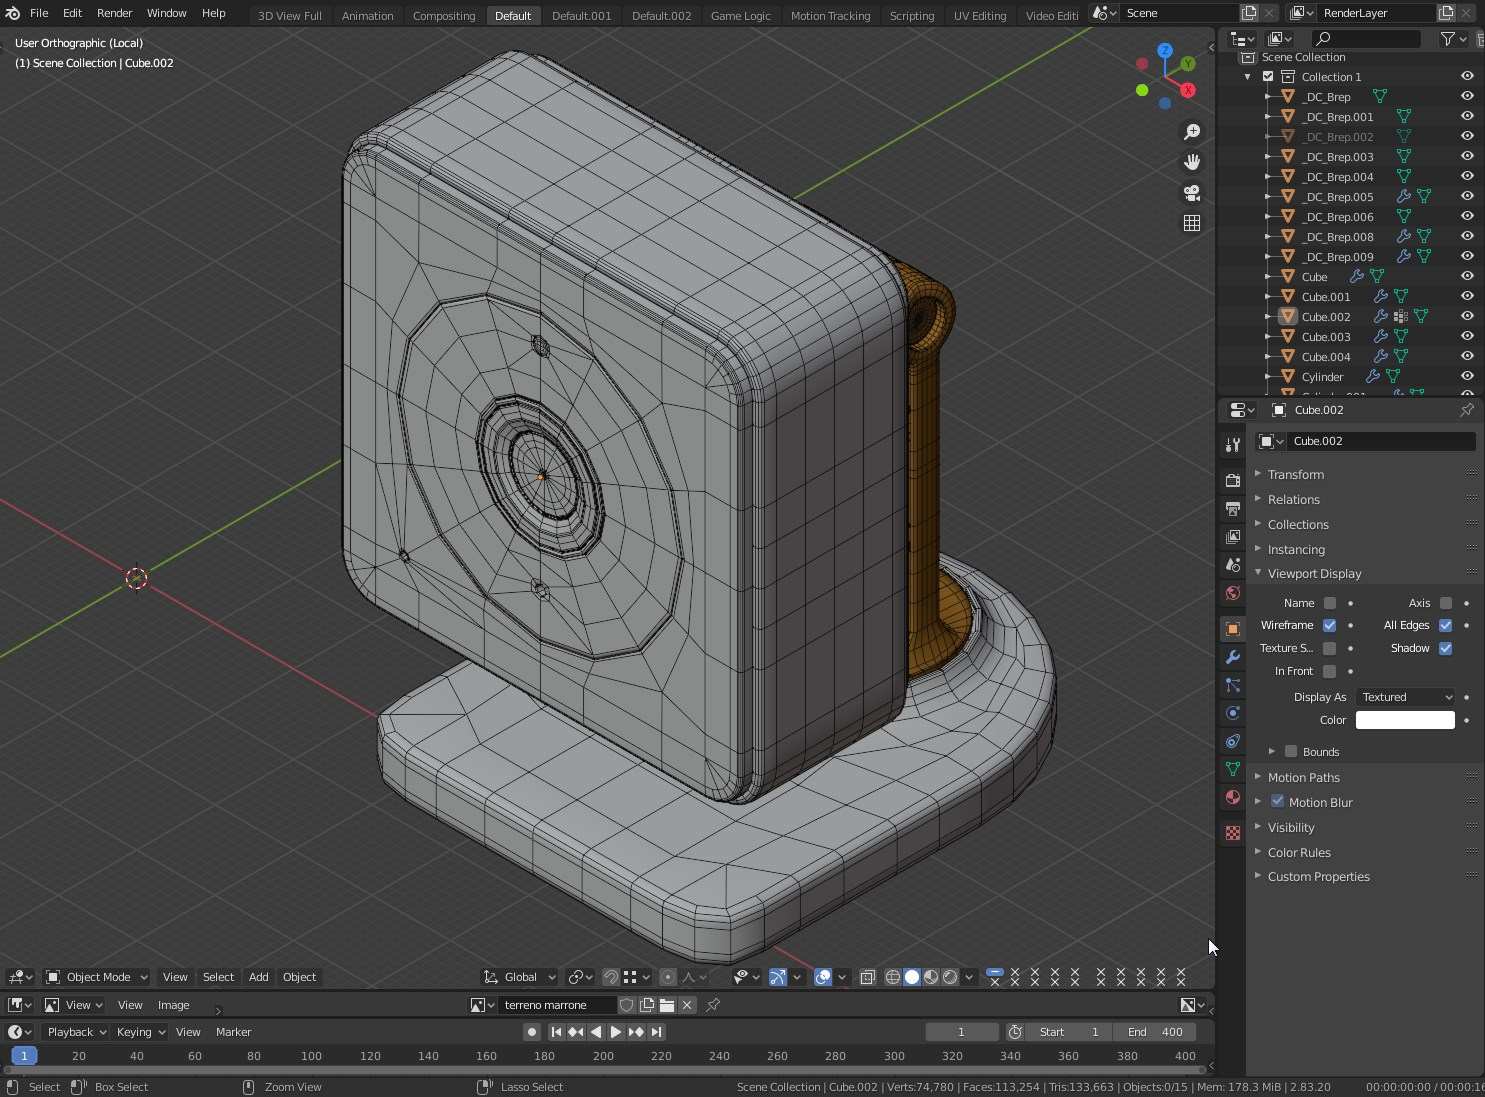Click the Add menu in viewport header
Image resolution: width=1485 pixels, height=1097 pixels.
pyautogui.click(x=258, y=977)
